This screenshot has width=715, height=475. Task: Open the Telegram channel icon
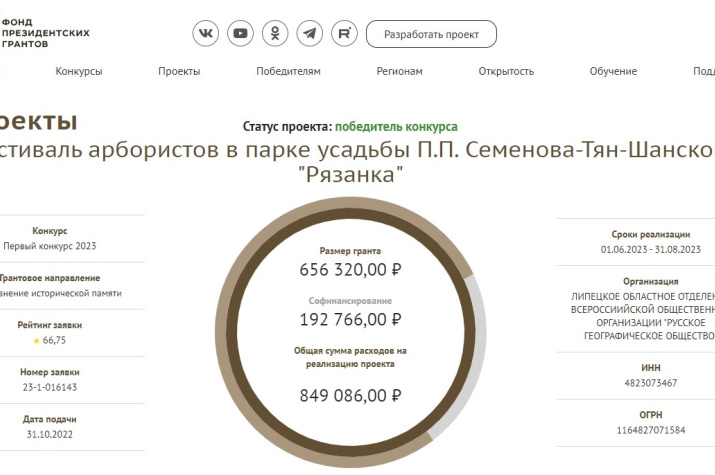pyautogui.click(x=310, y=34)
